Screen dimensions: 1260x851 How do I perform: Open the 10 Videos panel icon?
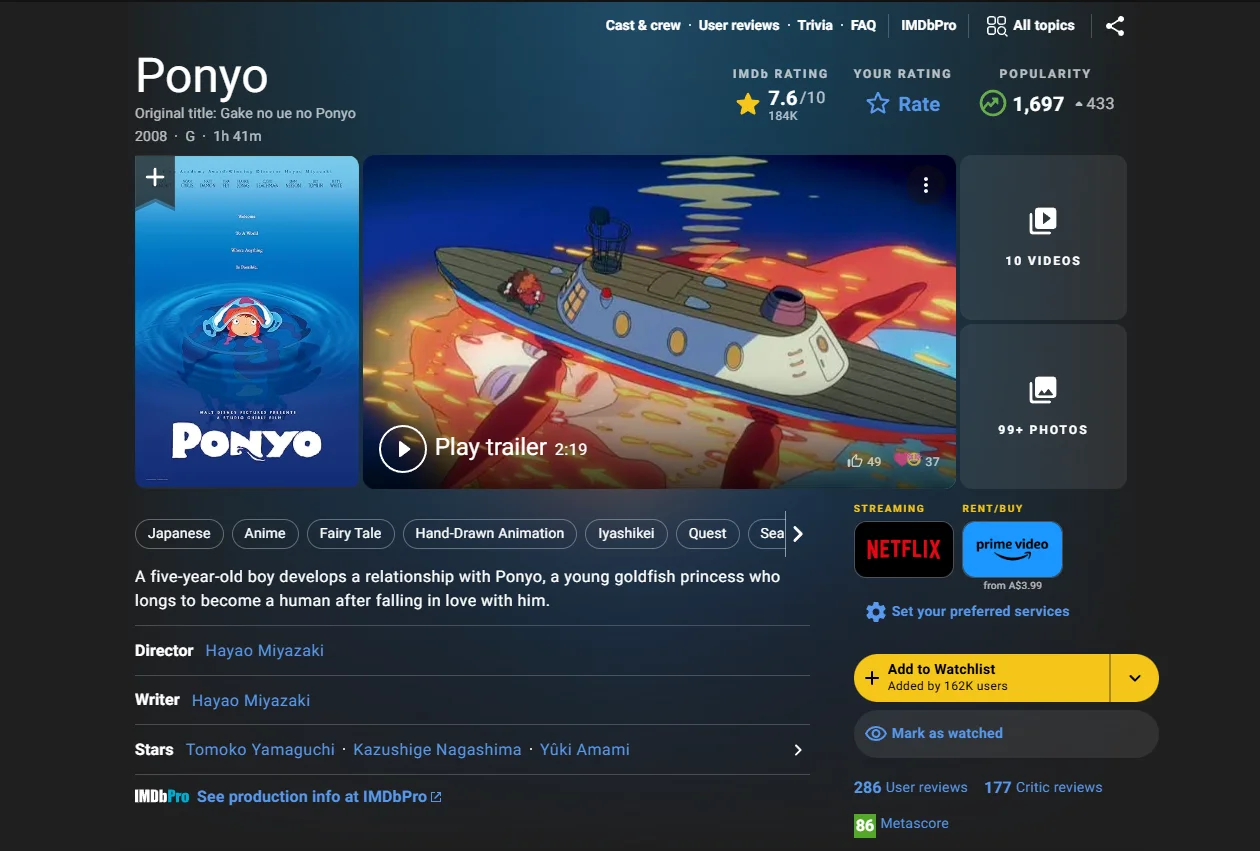1042,222
